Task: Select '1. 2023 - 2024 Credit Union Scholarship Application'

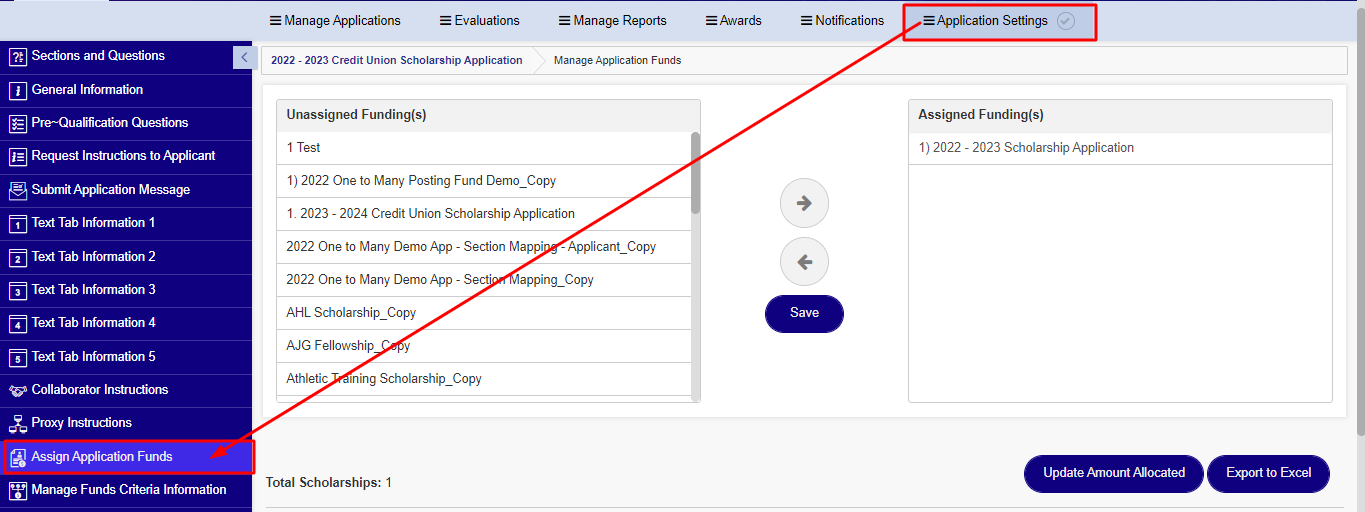Action: [484, 214]
